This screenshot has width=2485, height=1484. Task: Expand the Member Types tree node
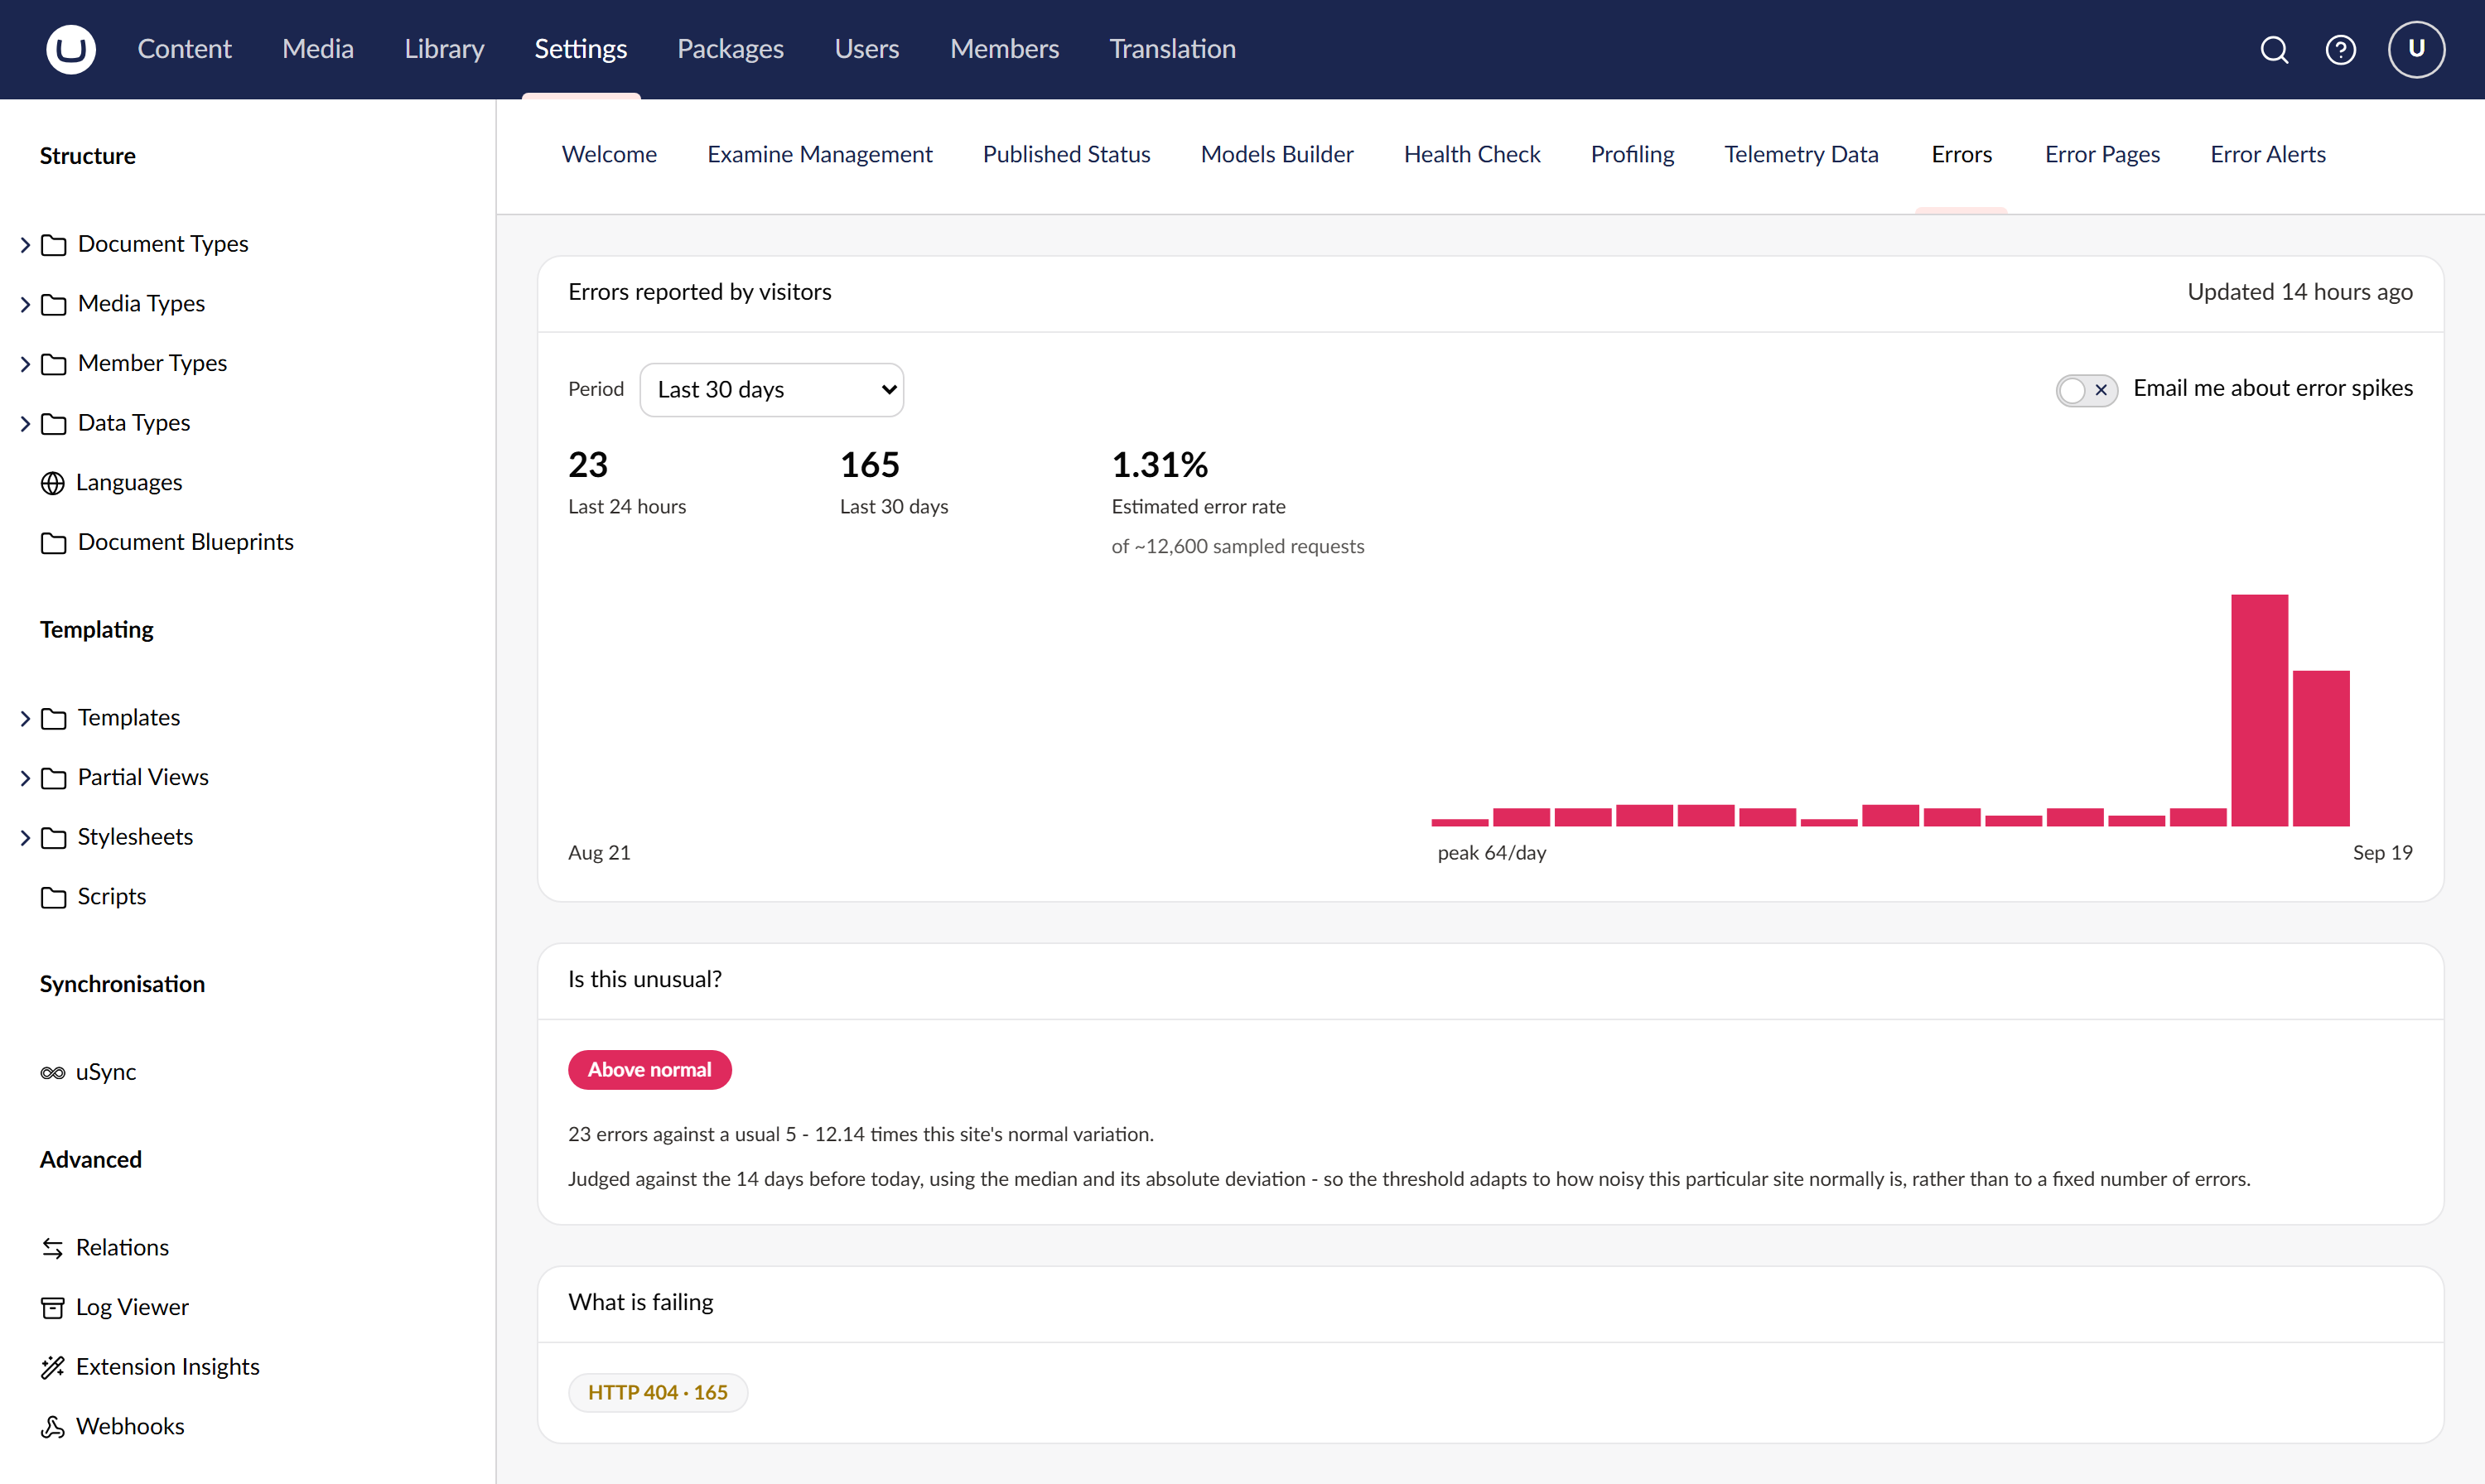coord(25,363)
